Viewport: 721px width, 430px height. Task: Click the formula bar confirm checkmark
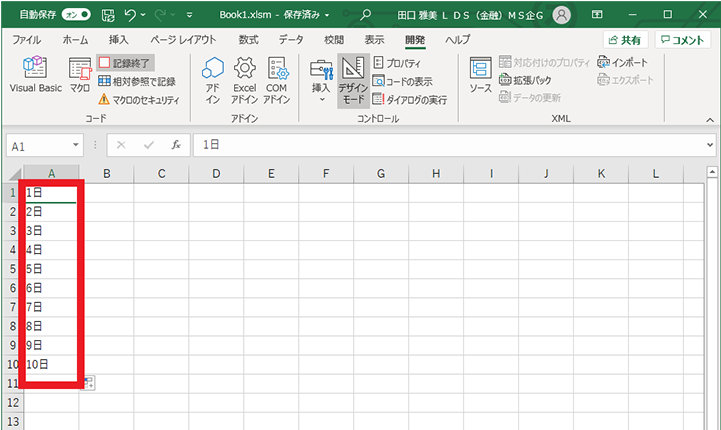tap(149, 145)
